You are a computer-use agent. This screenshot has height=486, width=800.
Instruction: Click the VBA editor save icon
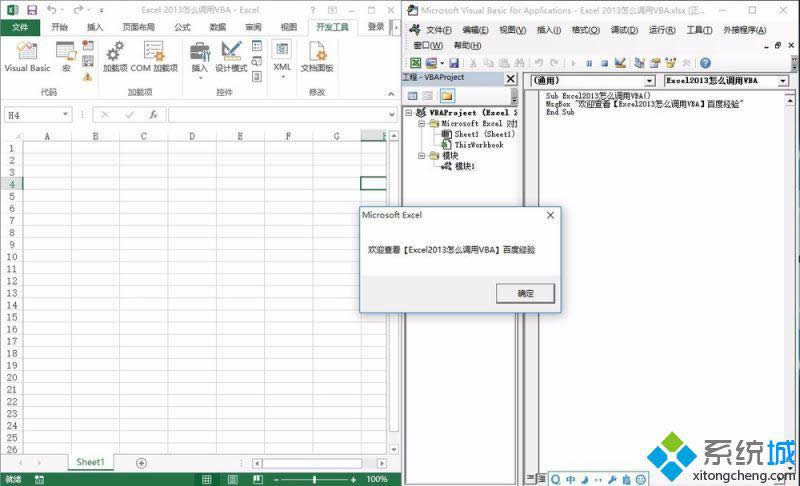(453, 63)
